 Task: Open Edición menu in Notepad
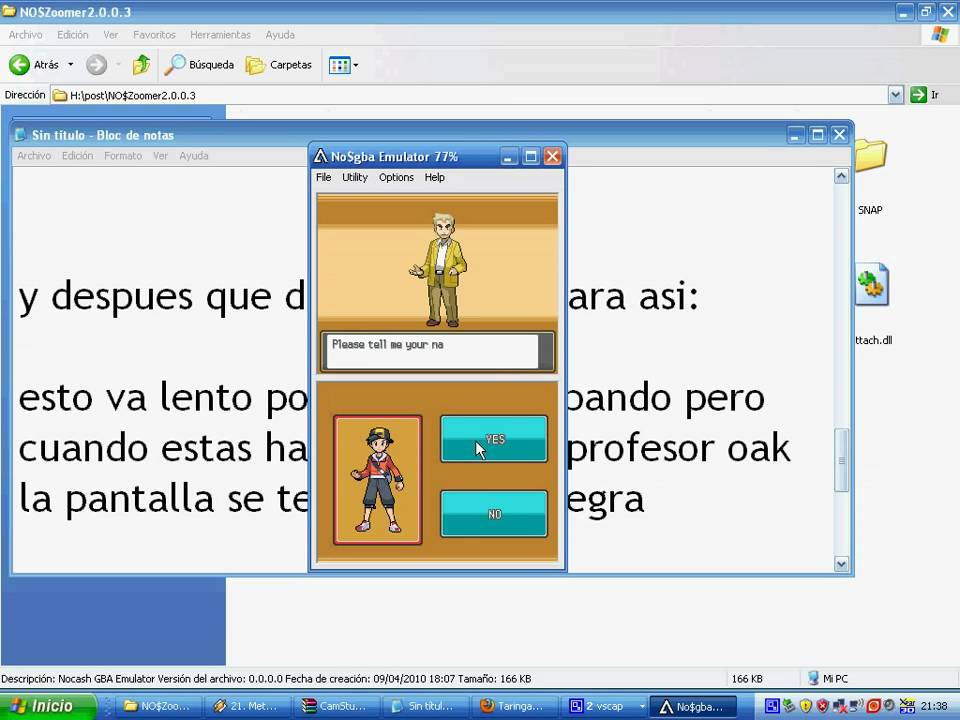click(77, 156)
